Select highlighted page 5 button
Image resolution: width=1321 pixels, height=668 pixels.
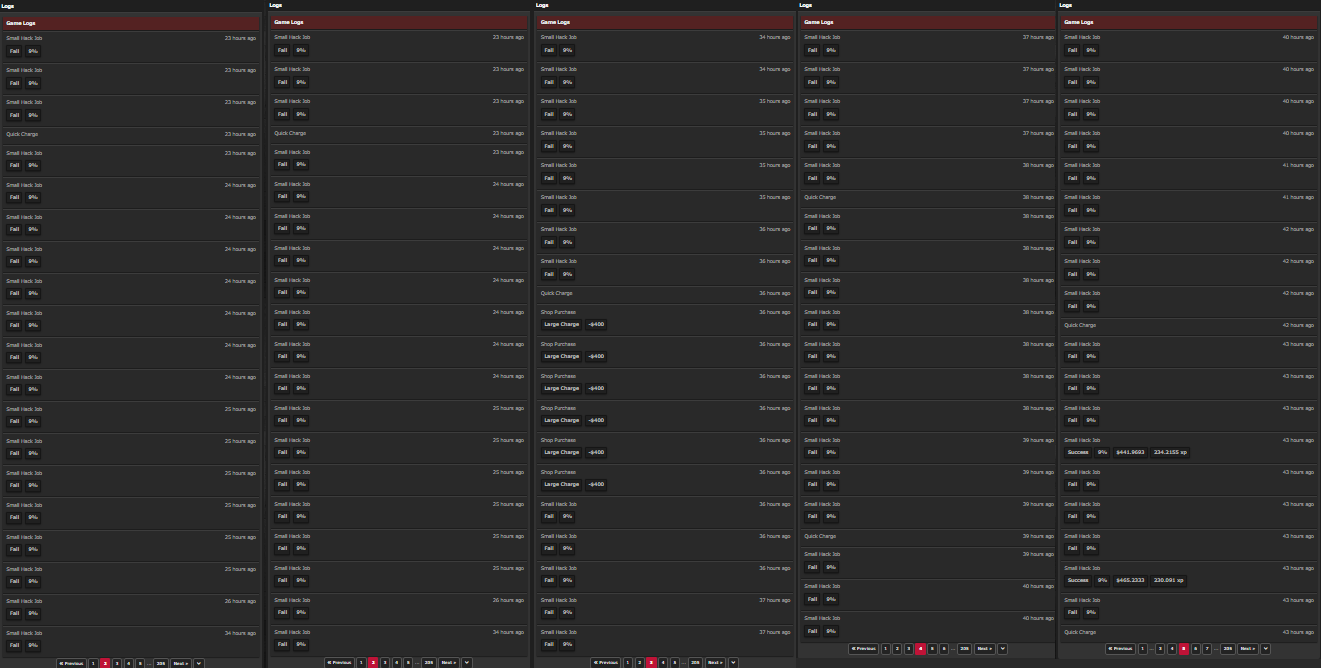point(1183,649)
